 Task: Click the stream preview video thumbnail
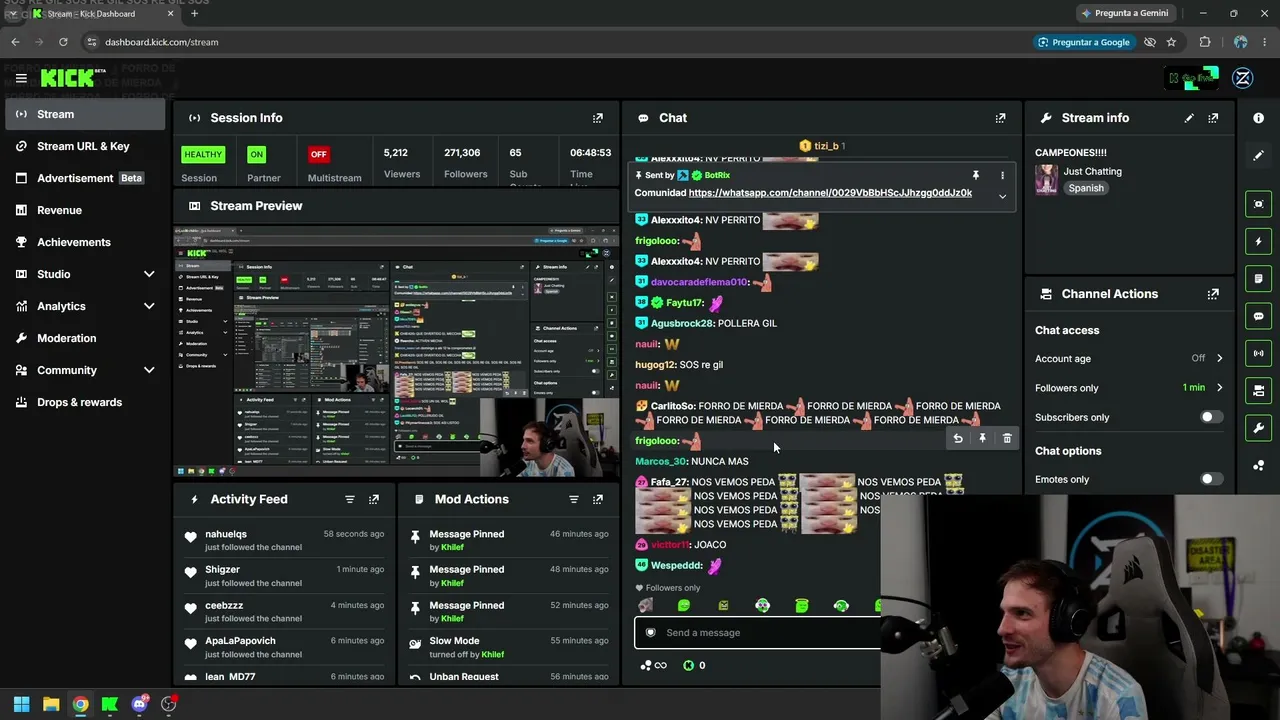[396, 351]
